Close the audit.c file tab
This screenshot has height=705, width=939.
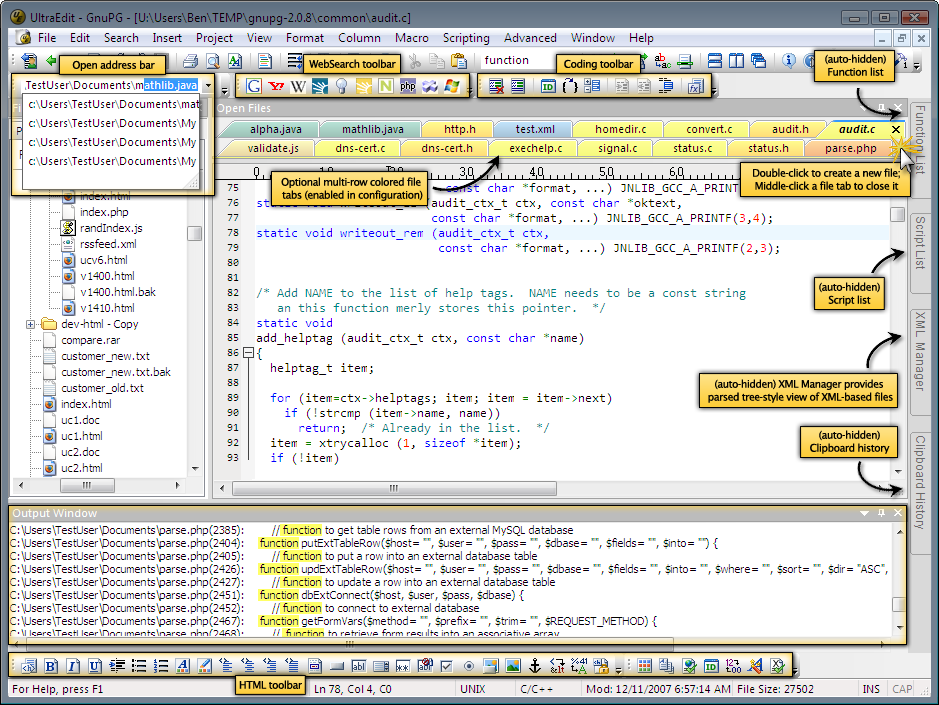896,129
